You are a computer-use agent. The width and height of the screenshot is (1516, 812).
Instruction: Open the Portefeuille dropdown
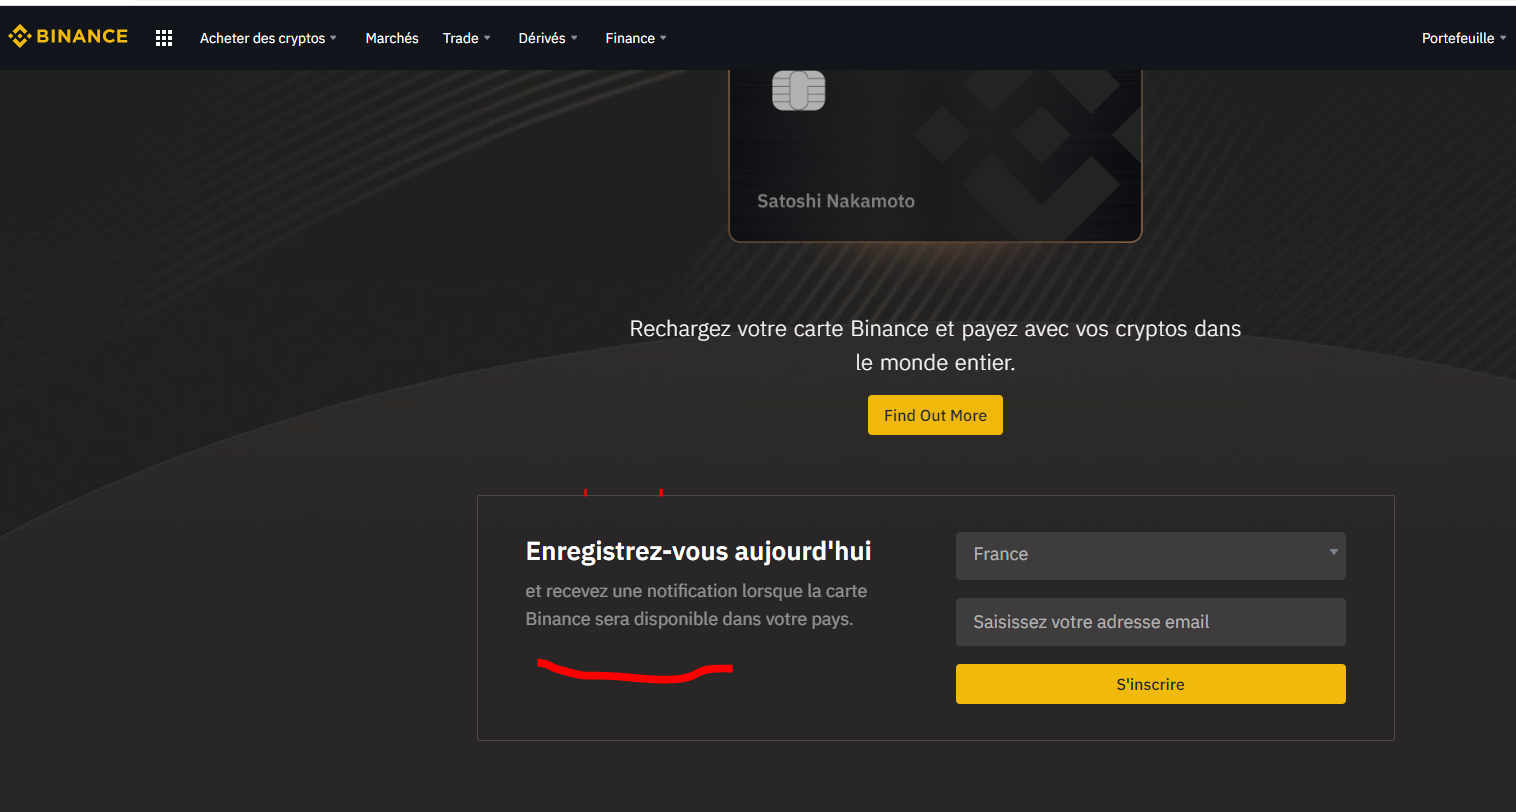click(1463, 38)
